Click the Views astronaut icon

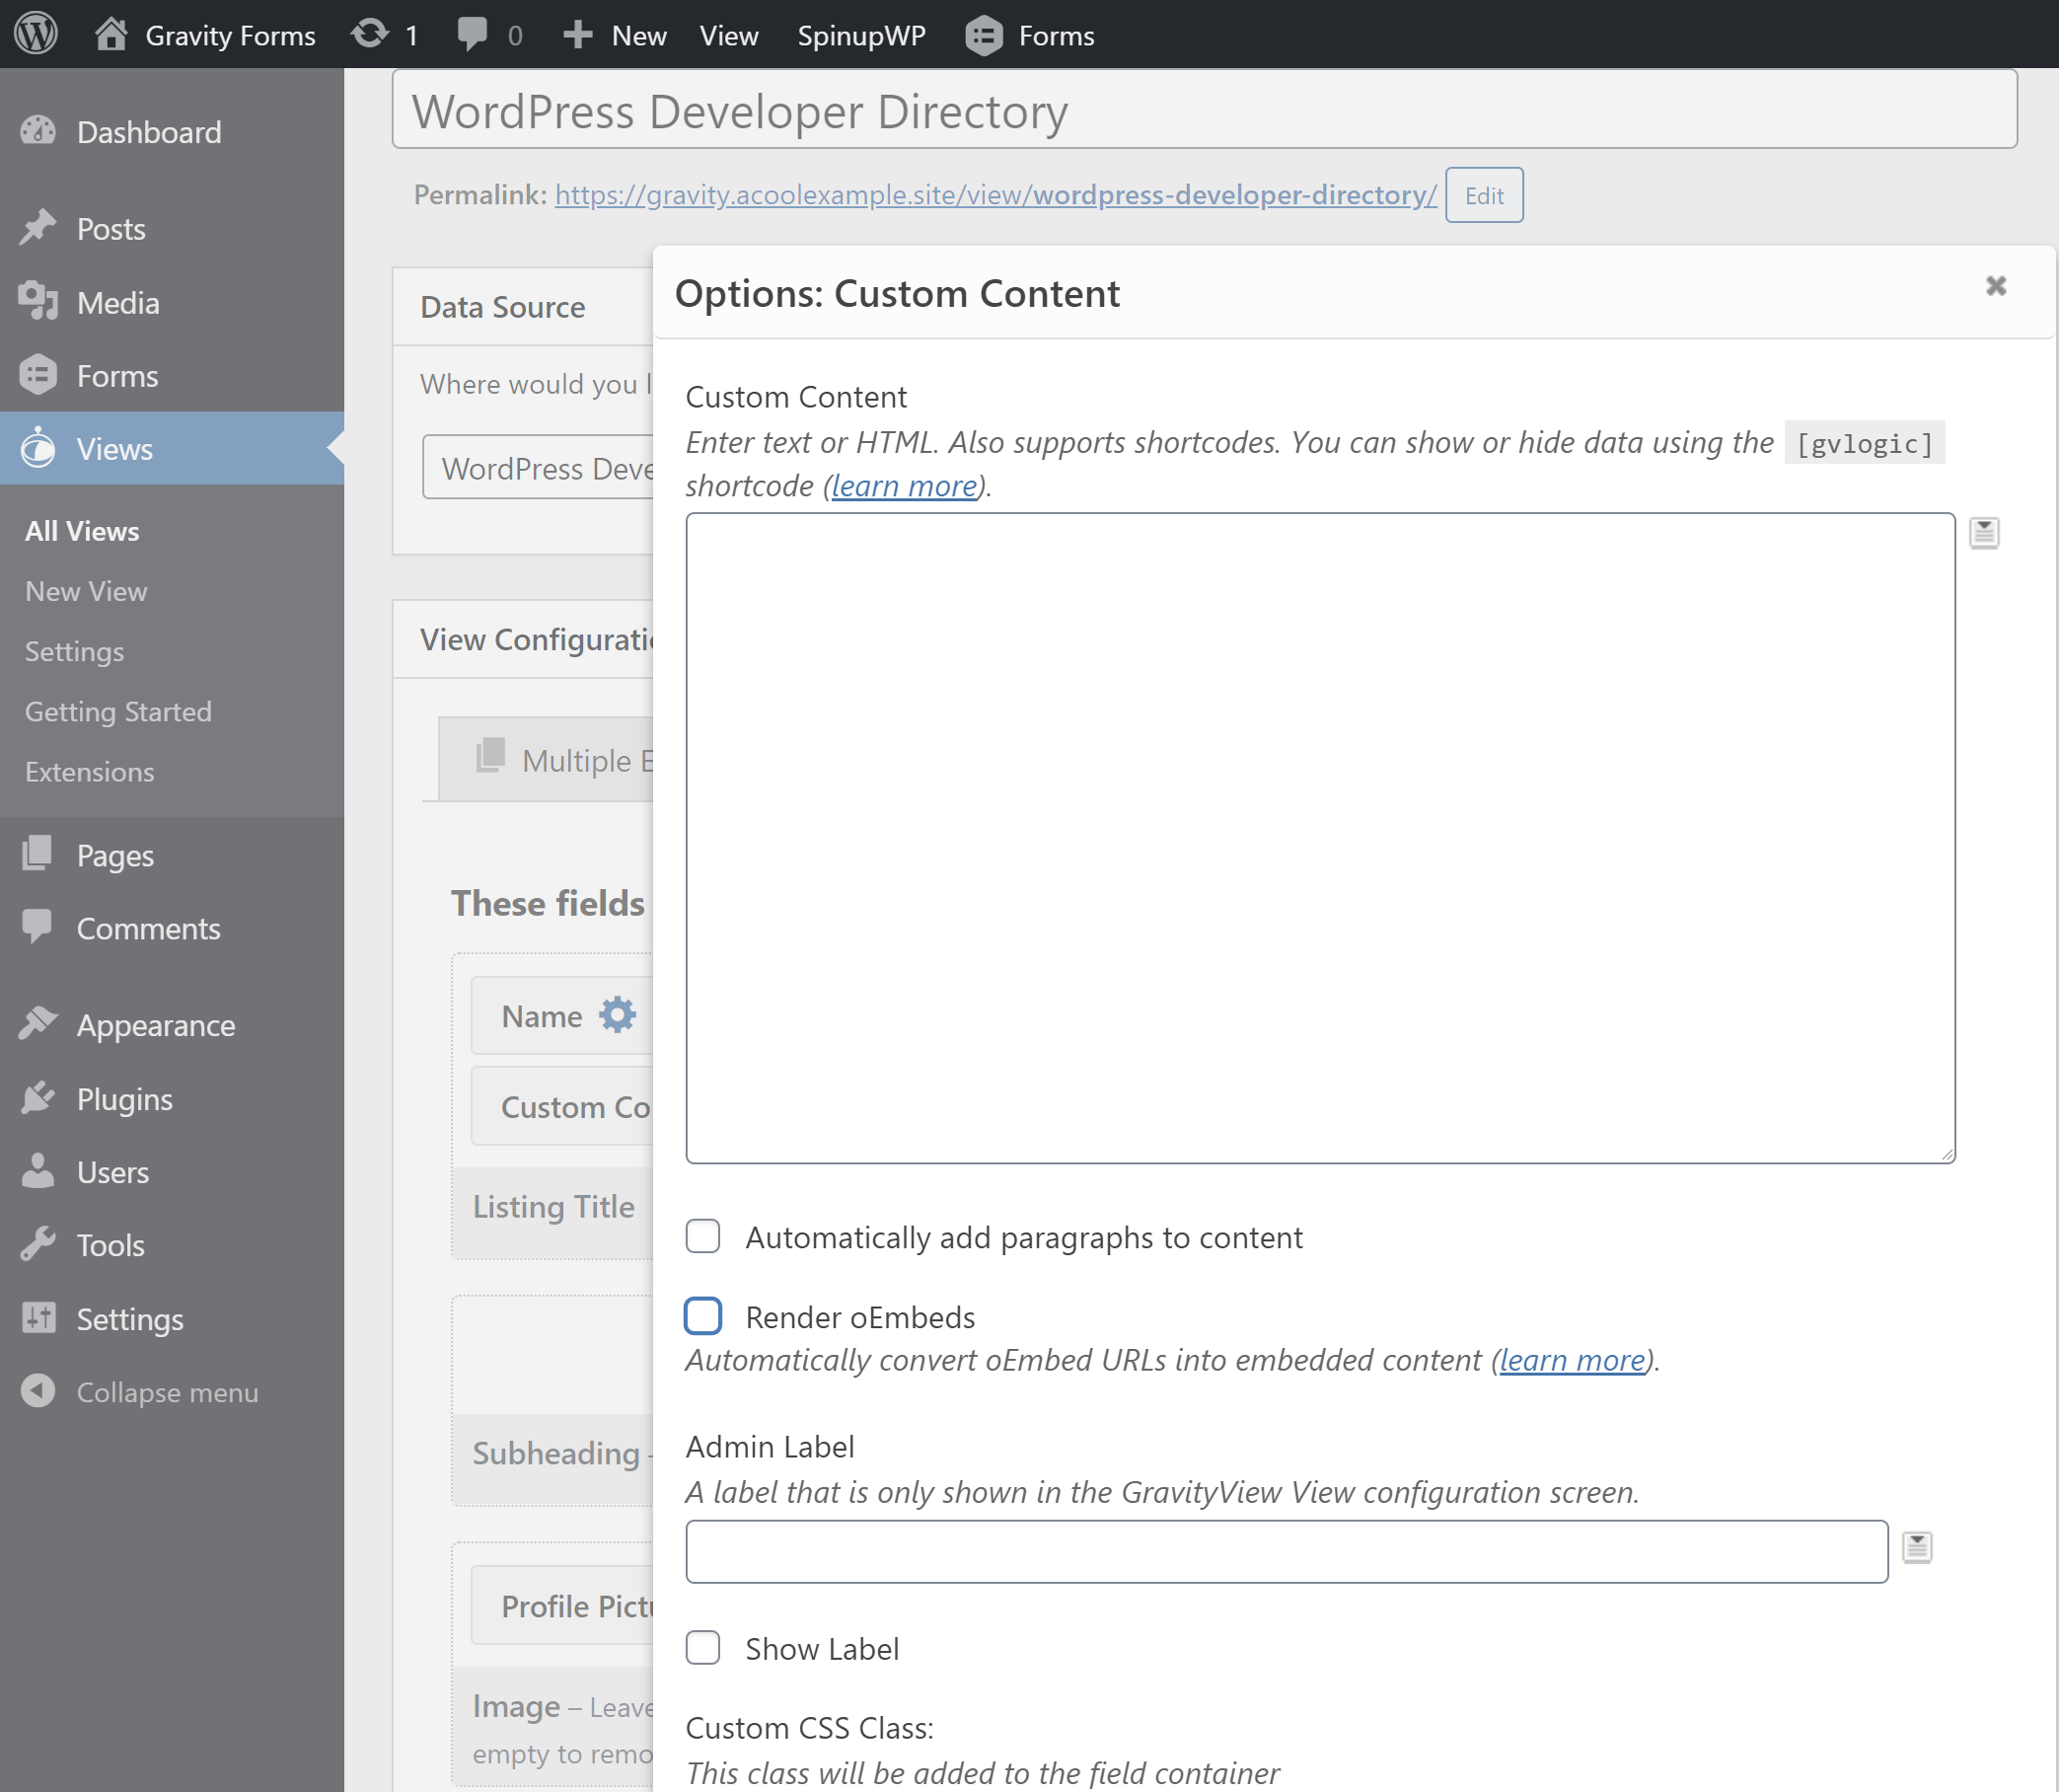[38, 447]
